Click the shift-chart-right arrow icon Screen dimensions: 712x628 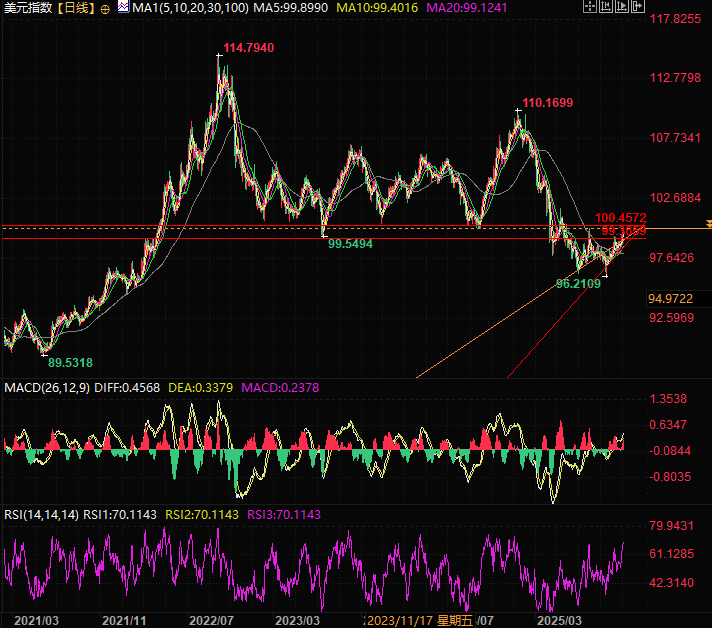[x=638, y=6]
